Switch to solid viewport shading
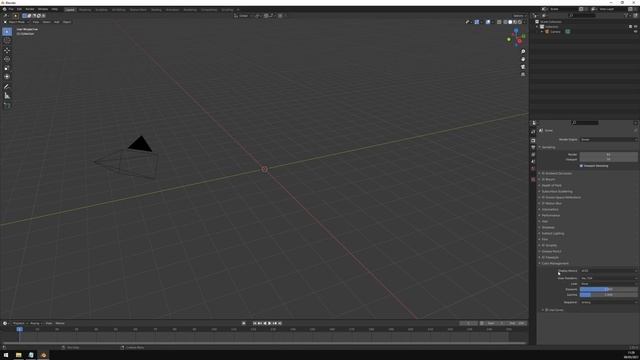Screen dimensions: 640x360 [x=510, y=22]
